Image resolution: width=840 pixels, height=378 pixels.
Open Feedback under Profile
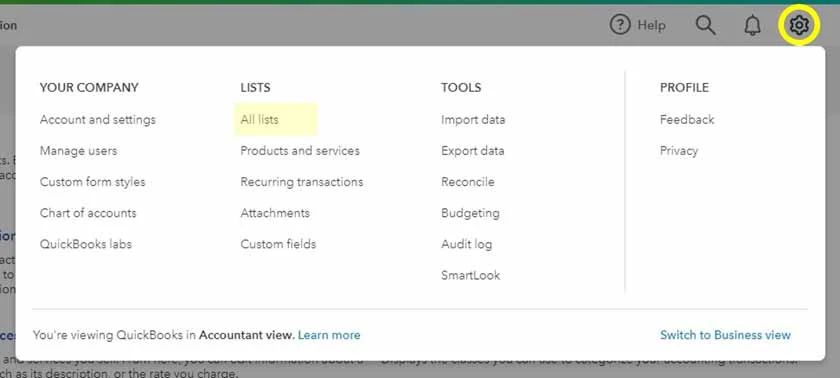tap(687, 119)
